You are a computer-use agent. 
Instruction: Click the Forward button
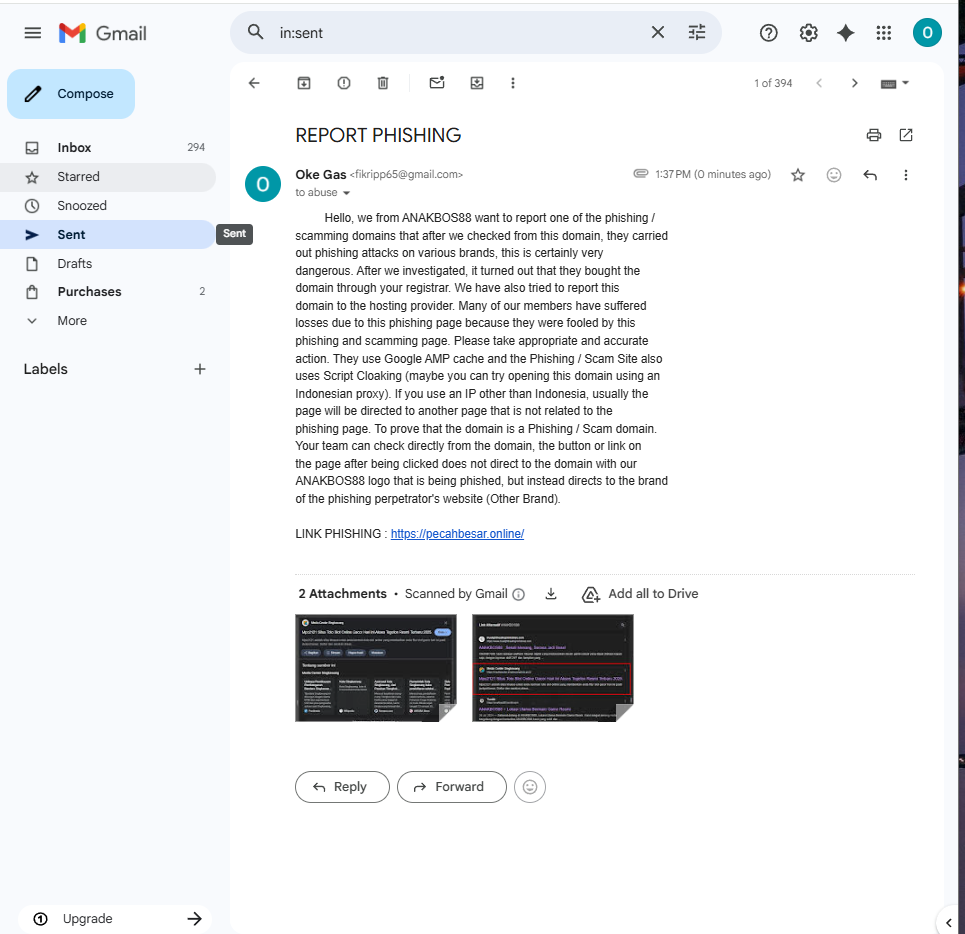(x=452, y=787)
